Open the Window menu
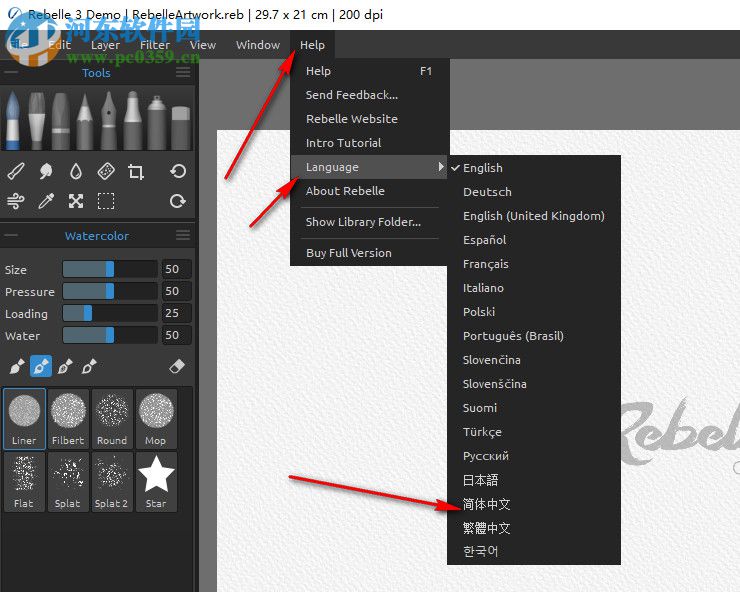Screen dimensions: 740x592 click(258, 45)
